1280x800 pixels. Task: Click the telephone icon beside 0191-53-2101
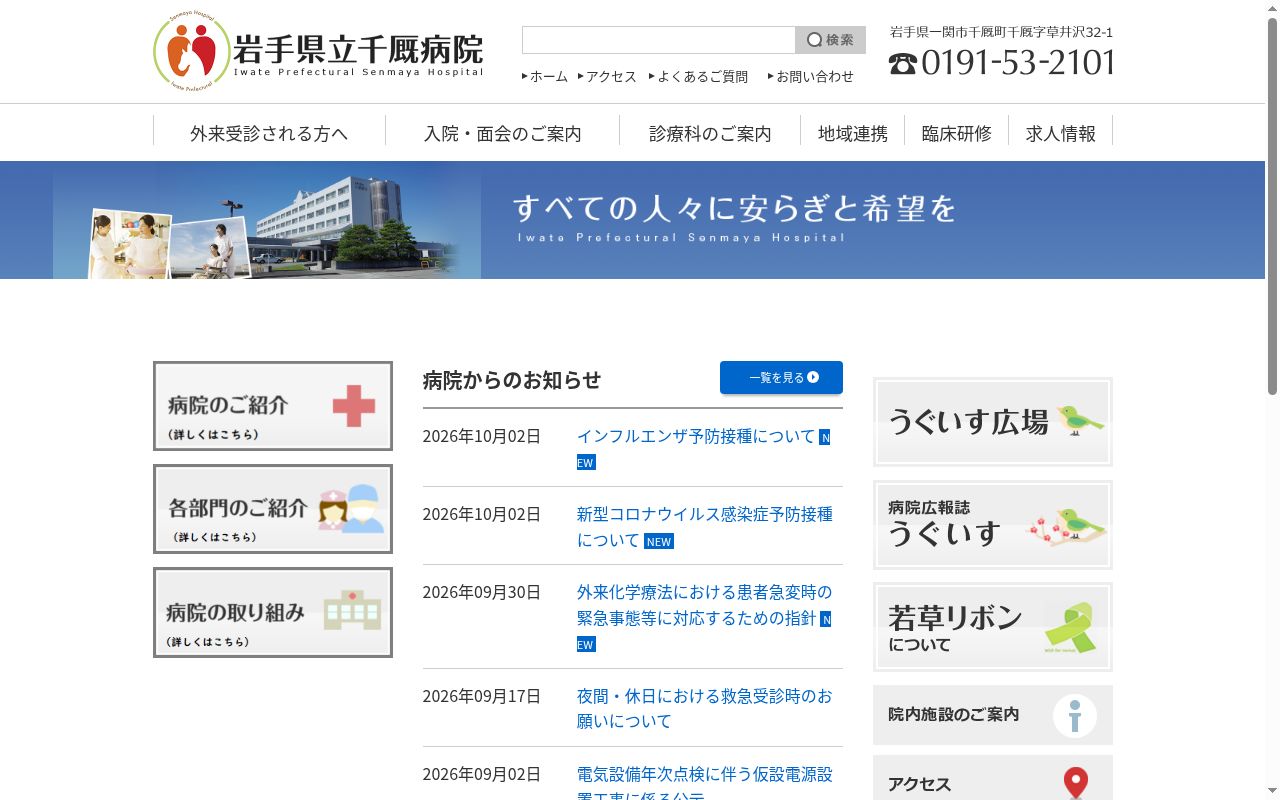(x=902, y=64)
